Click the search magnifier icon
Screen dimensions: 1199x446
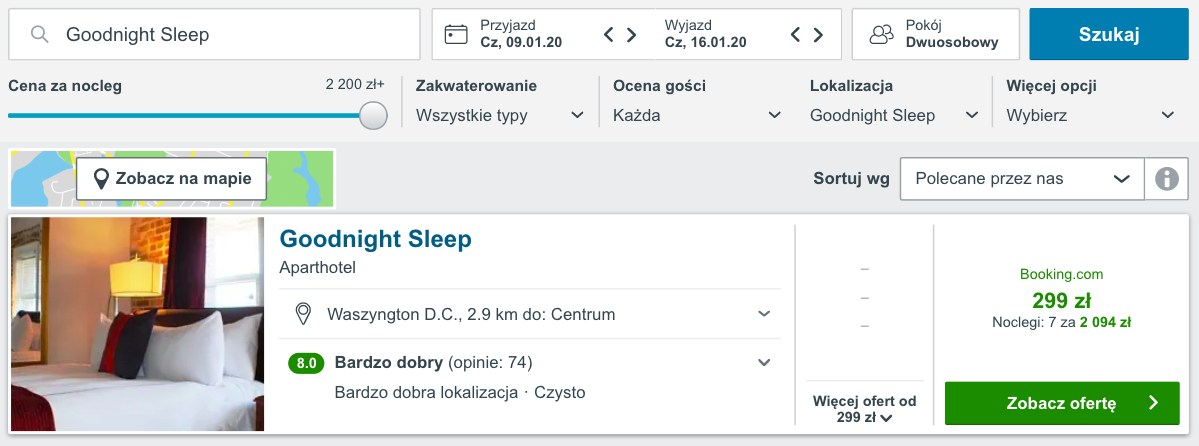(x=41, y=34)
